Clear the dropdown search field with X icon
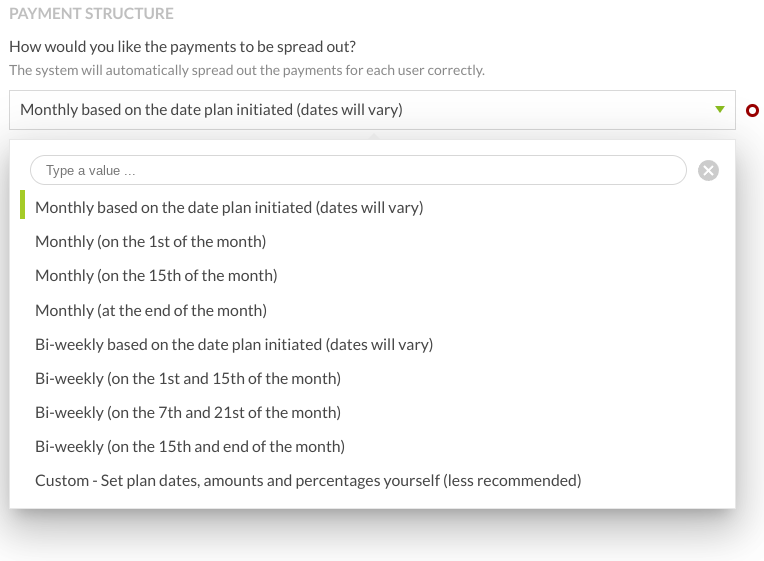This screenshot has height=561, width=764. coord(708,170)
